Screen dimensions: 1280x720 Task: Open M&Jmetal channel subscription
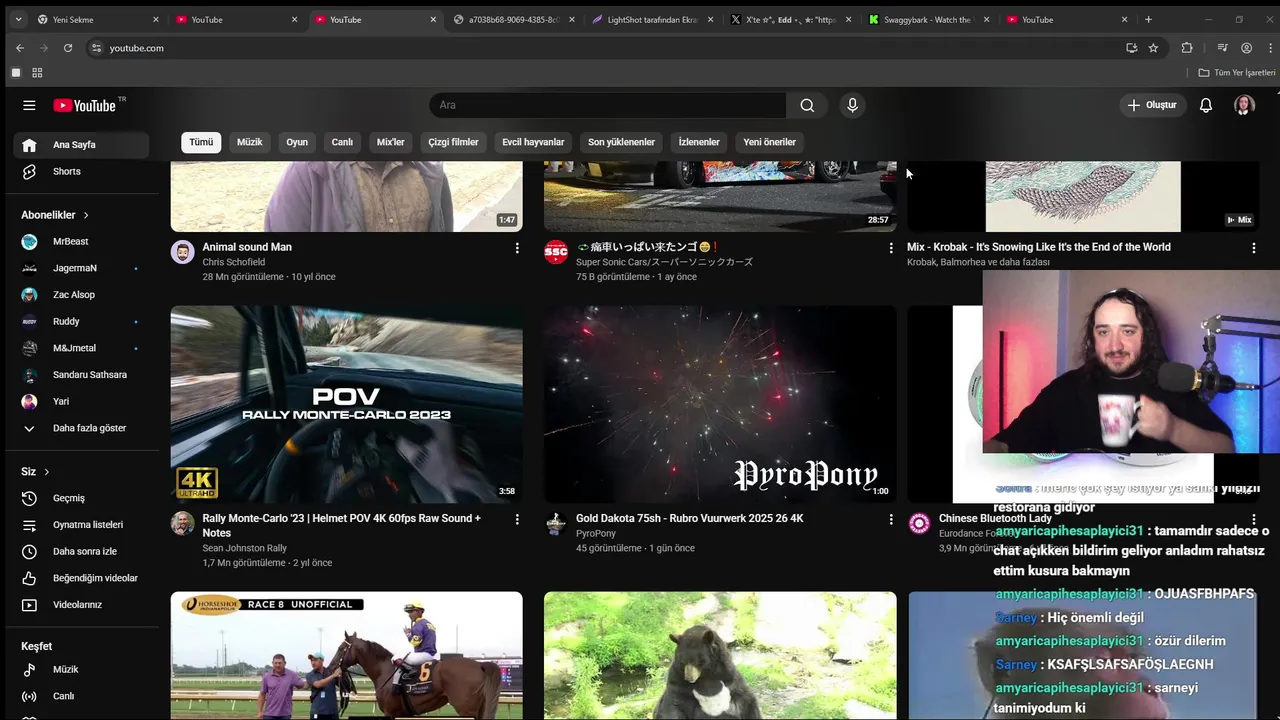[81, 348]
